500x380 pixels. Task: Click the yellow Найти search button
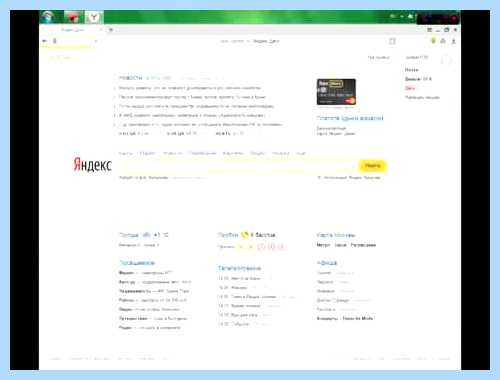[x=372, y=165]
